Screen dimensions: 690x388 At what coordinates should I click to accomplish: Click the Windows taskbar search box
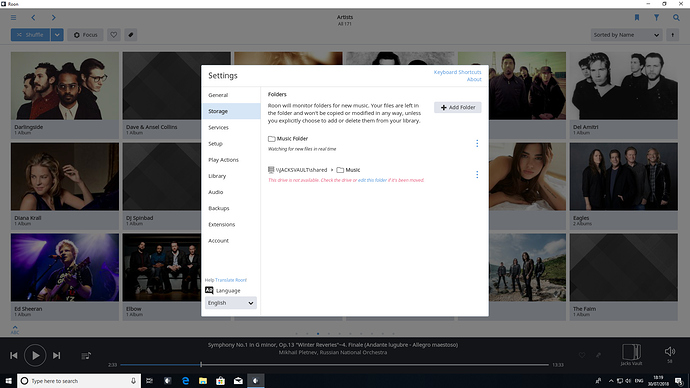[79, 381]
